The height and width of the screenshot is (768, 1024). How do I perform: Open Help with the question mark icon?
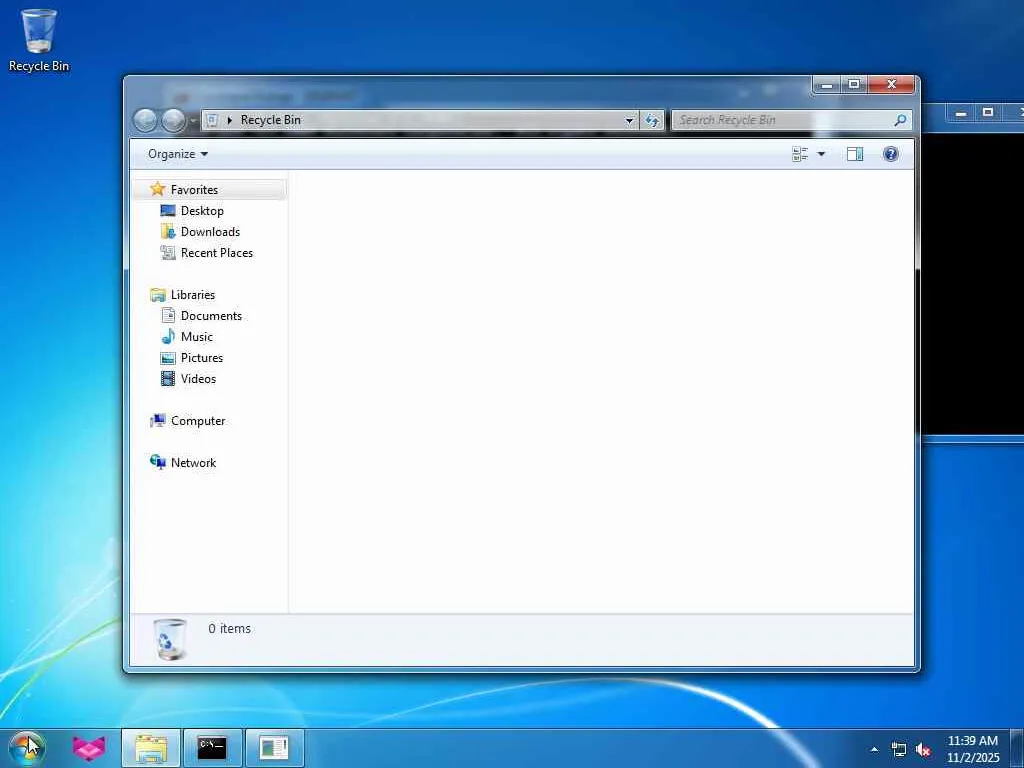pos(890,154)
